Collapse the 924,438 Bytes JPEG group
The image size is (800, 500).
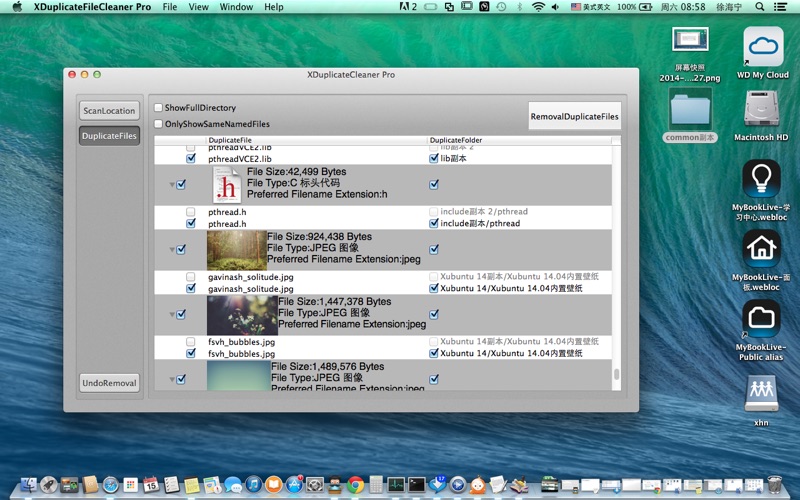(172, 250)
